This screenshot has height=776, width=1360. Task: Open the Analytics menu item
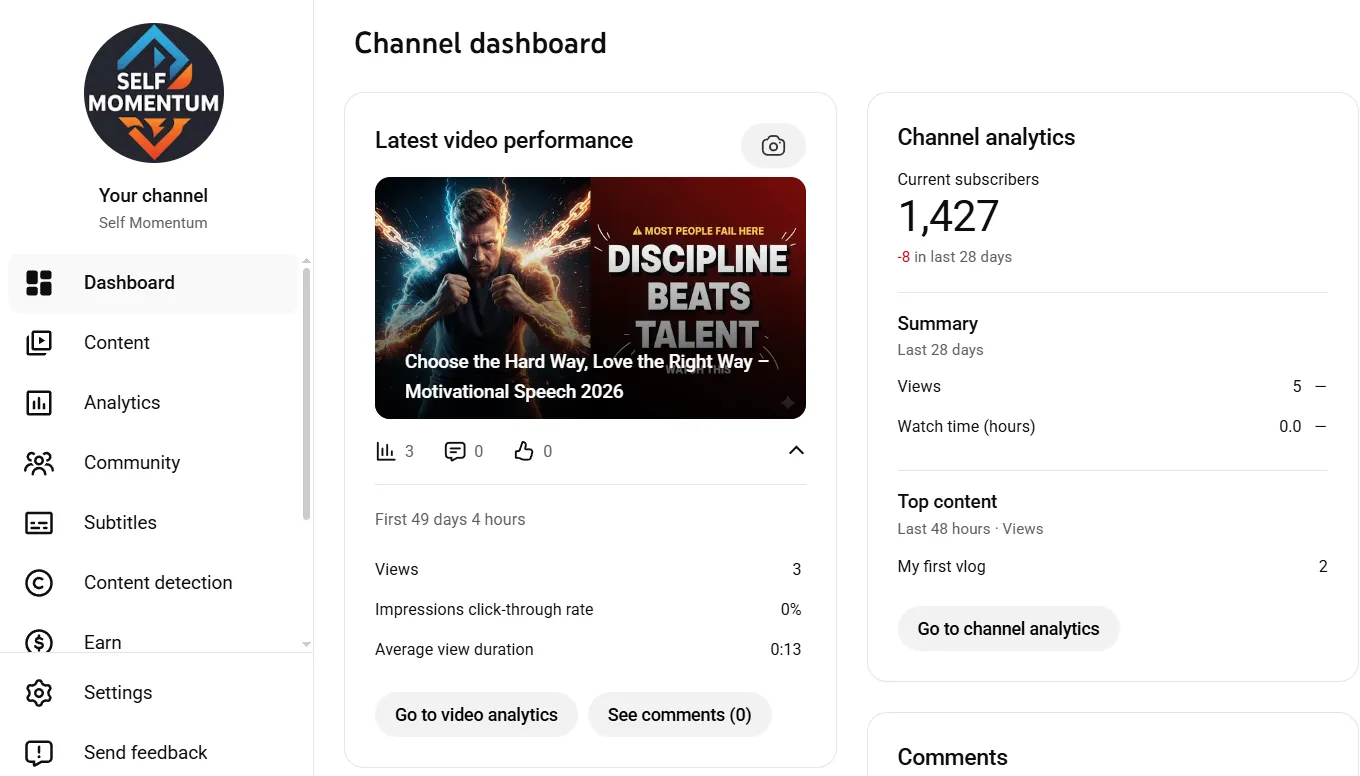[153, 403]
